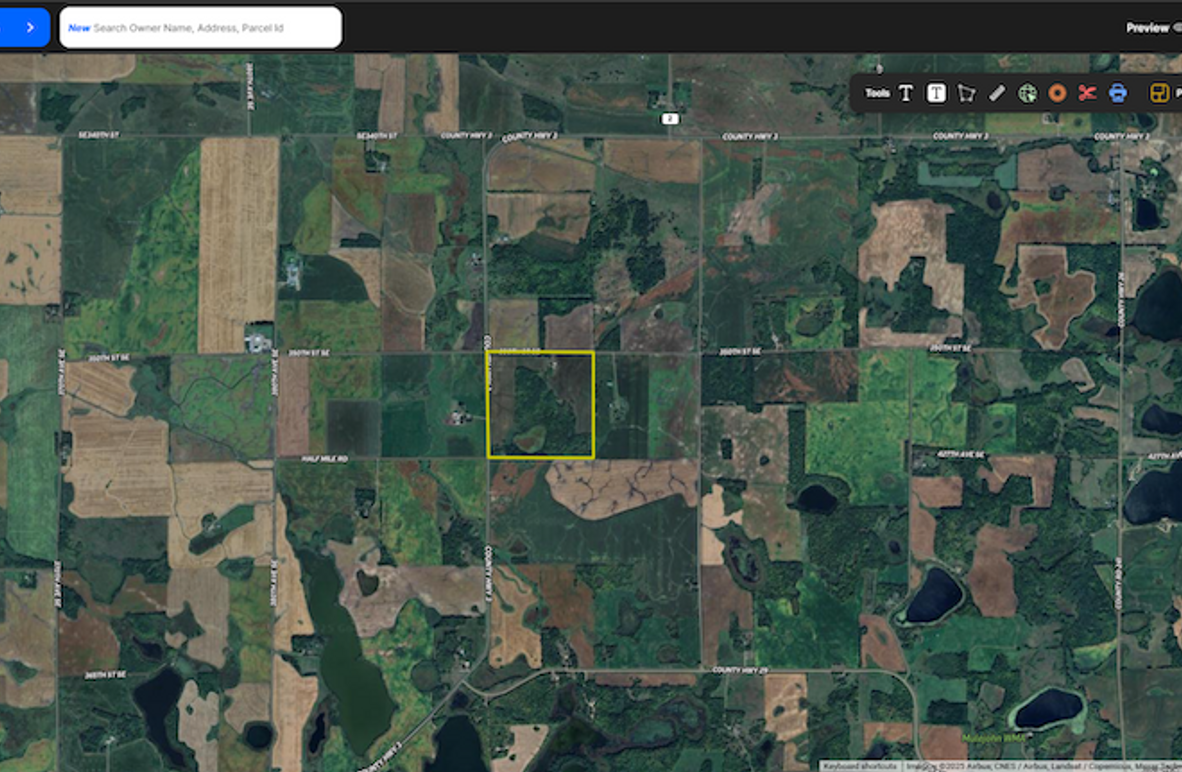Click the globe with cursor icon
The width and height of the screenshot is (1182, 772).
pyautogui.click(x=1027, y=93)
